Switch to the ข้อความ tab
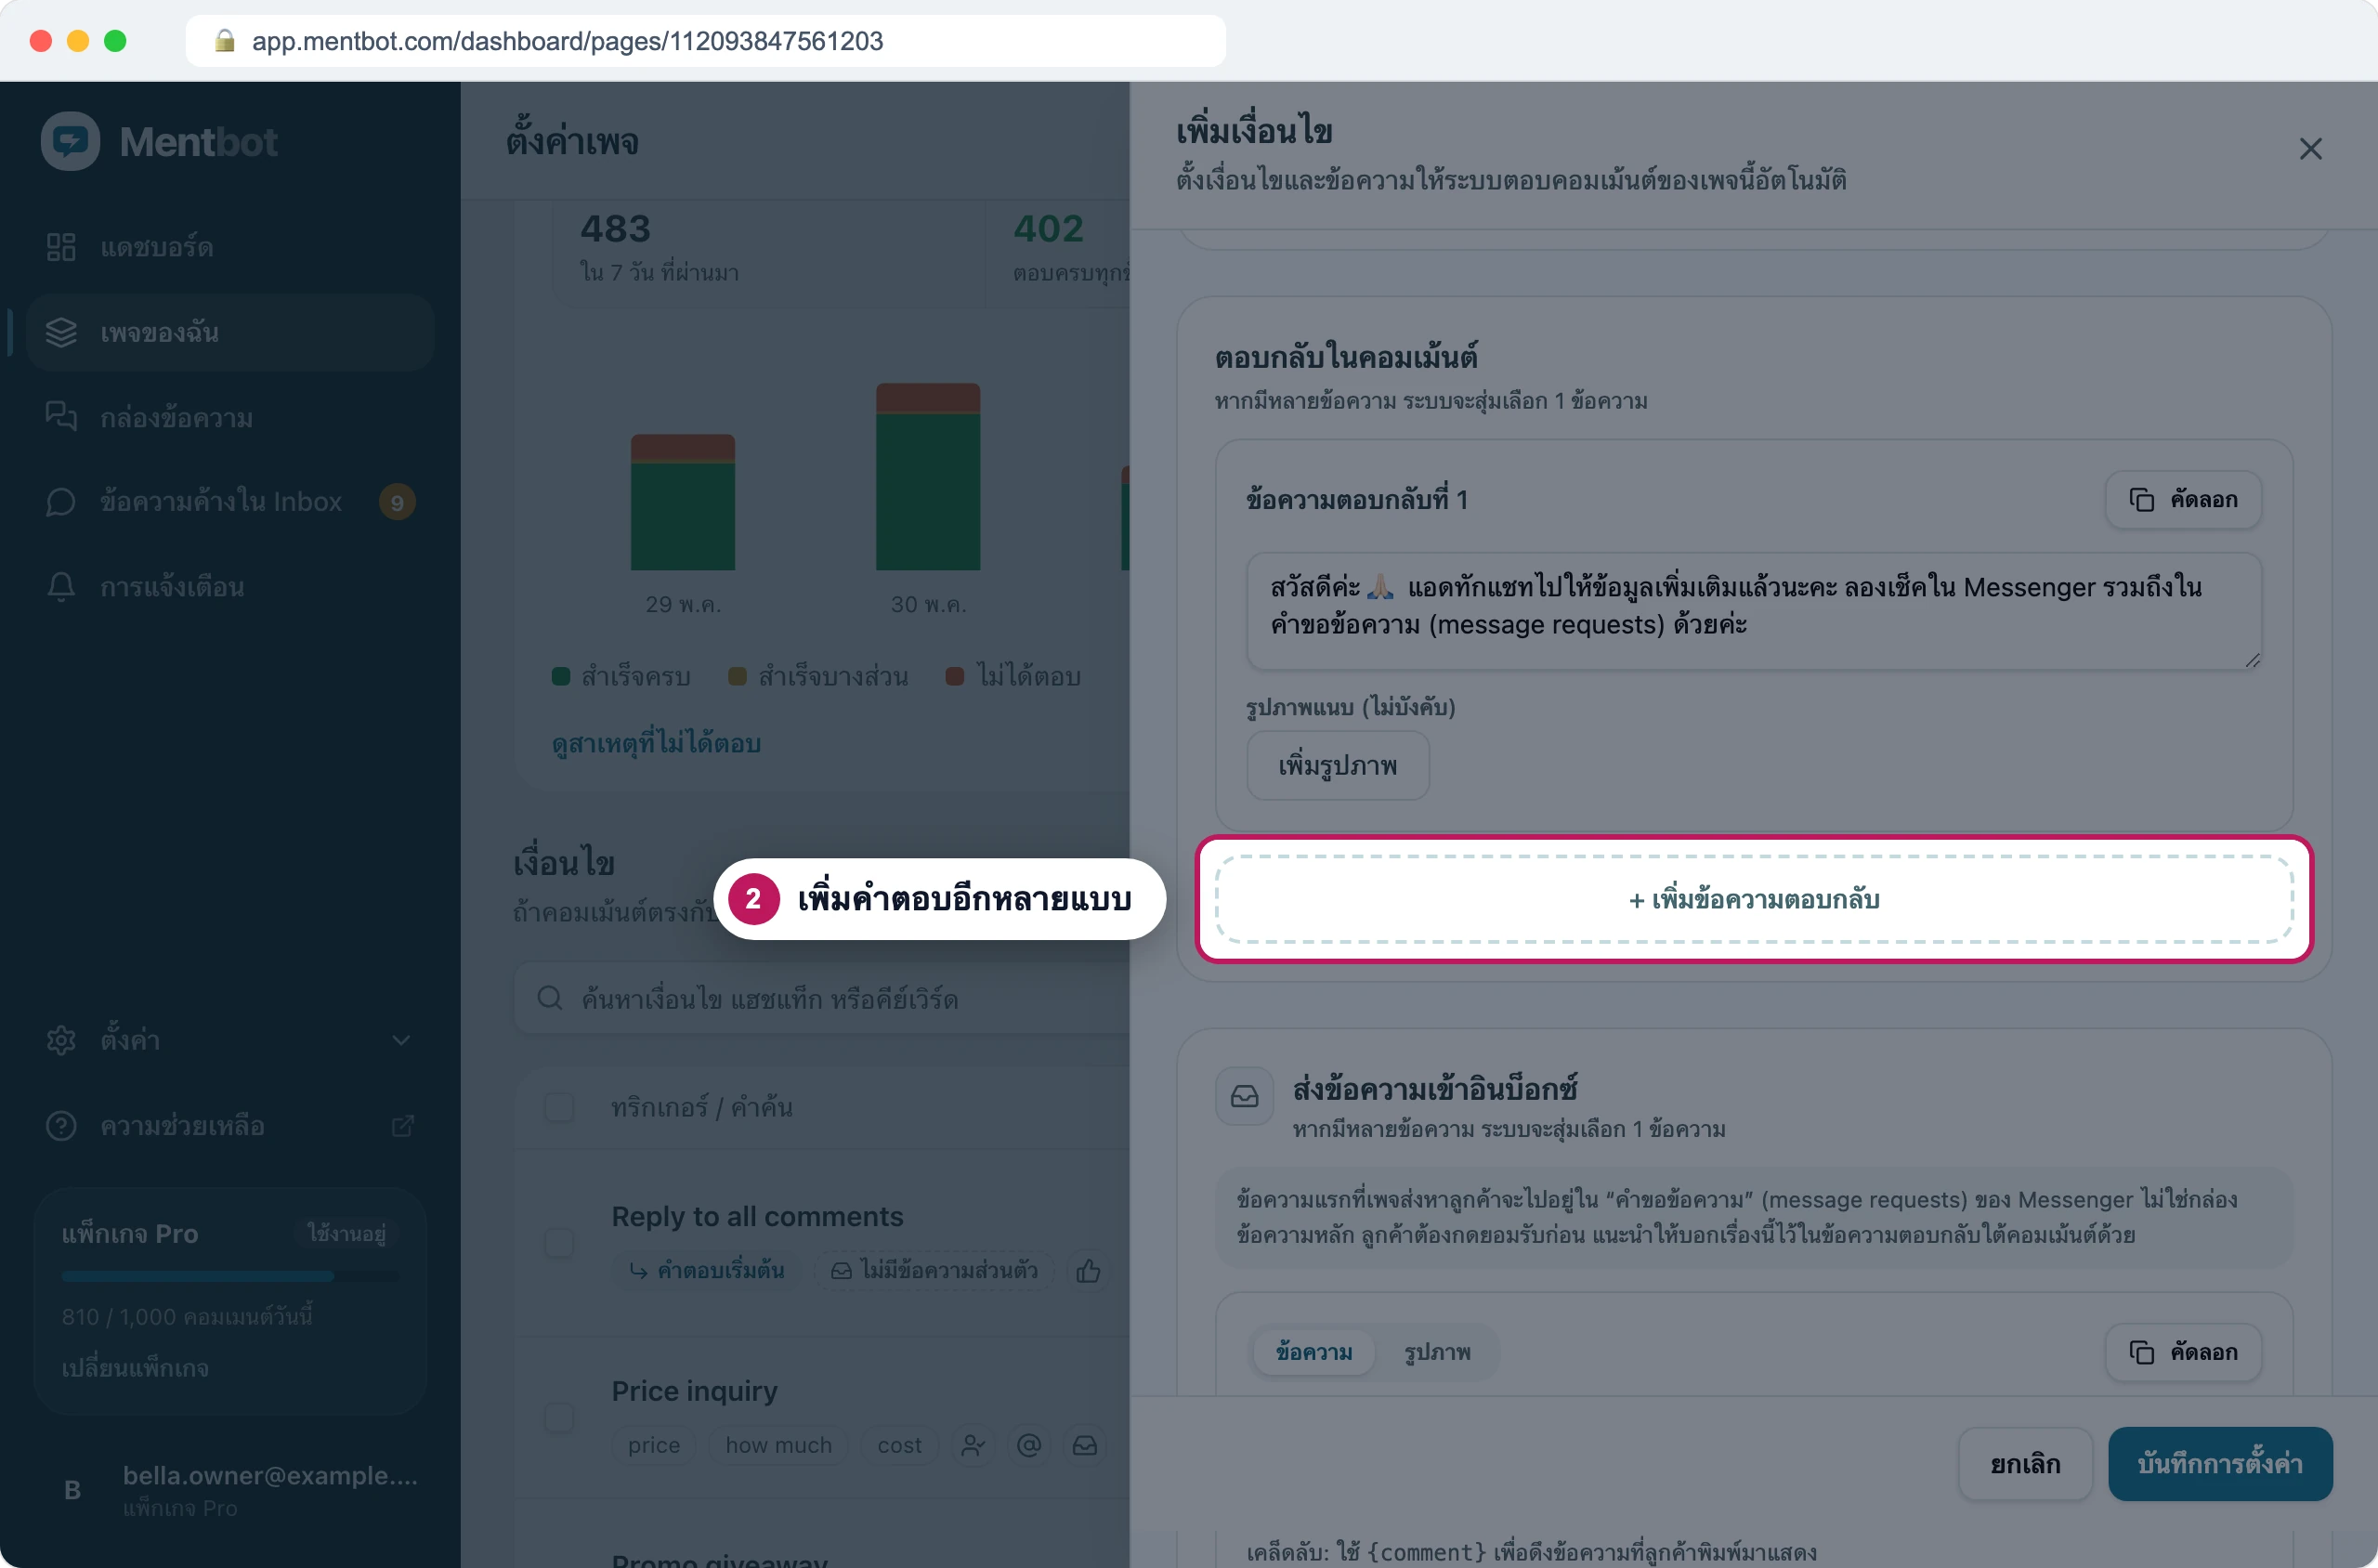 click(x=1313, y=1352)
